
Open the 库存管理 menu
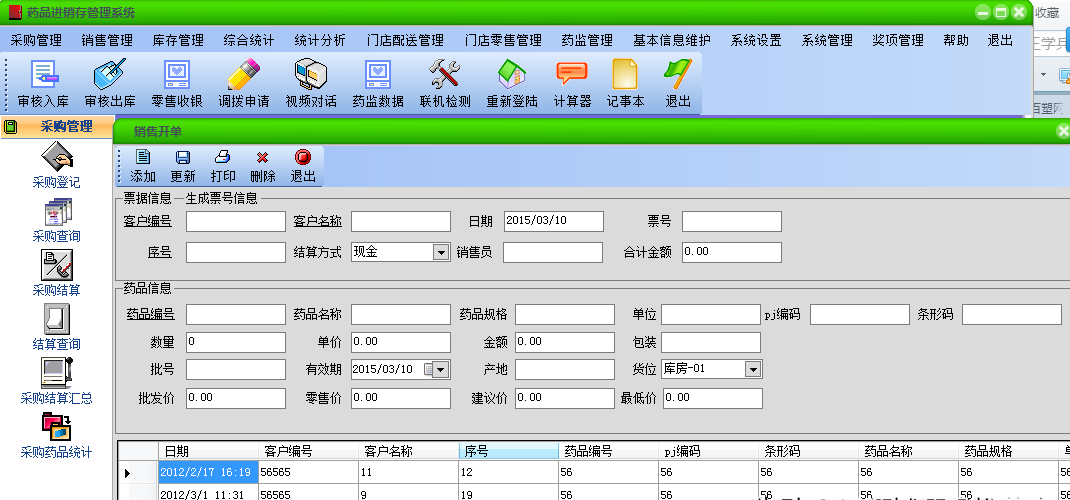tap(178, 40)
